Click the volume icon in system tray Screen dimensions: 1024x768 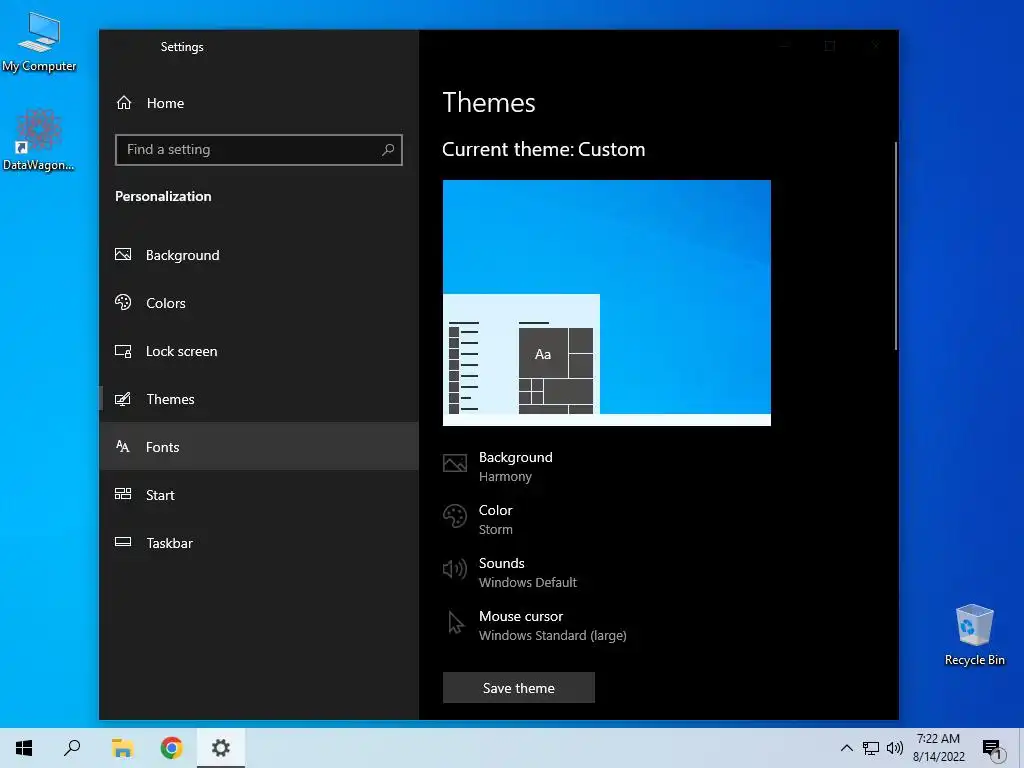coord(895,748)
